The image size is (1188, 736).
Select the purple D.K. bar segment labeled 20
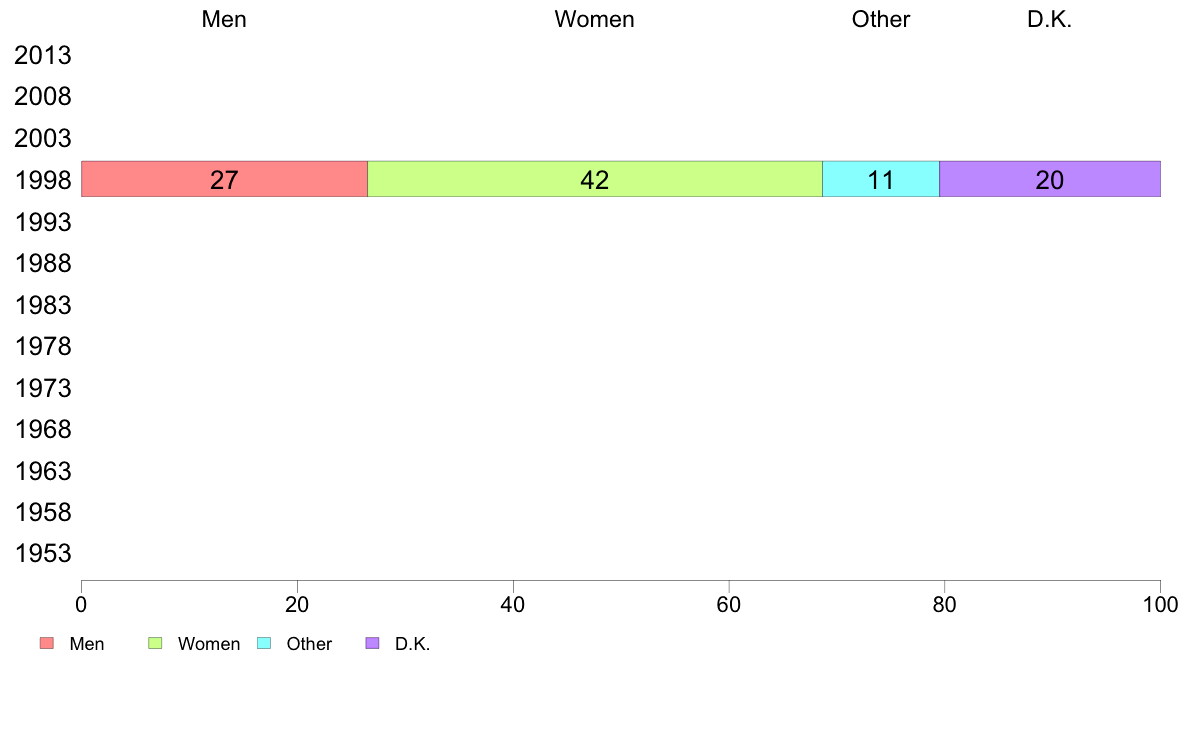[x=1050, y=179]
